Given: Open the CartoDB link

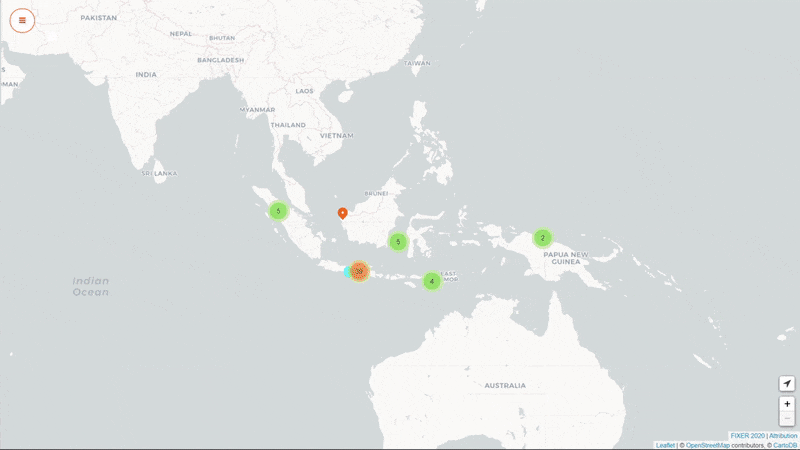Looking at the screenshot, I should click(x=785, y=445).
